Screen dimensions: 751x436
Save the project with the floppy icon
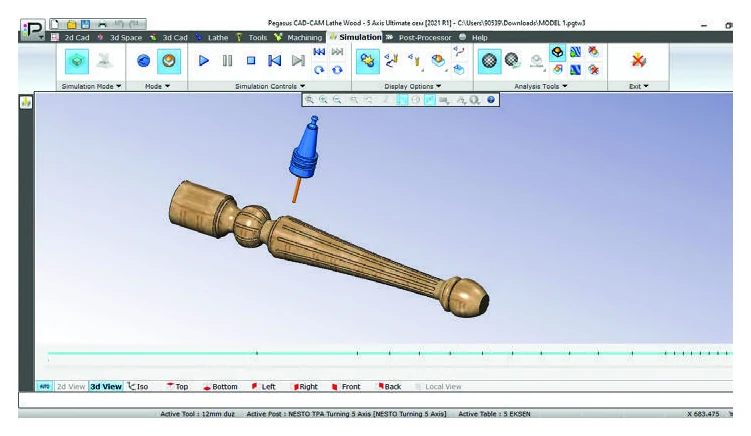point(85,24)
